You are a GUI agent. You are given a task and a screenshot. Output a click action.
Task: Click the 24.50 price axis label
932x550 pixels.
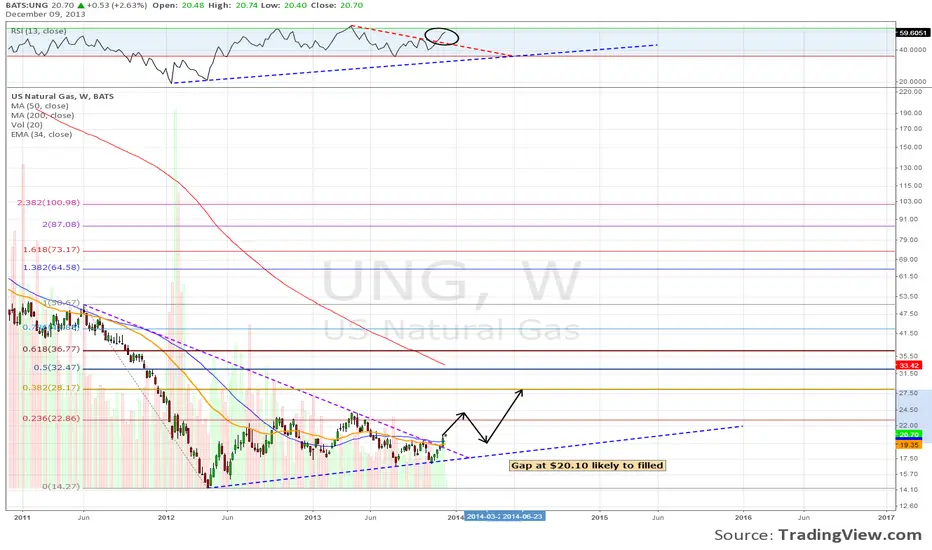(x=909, y=410)
